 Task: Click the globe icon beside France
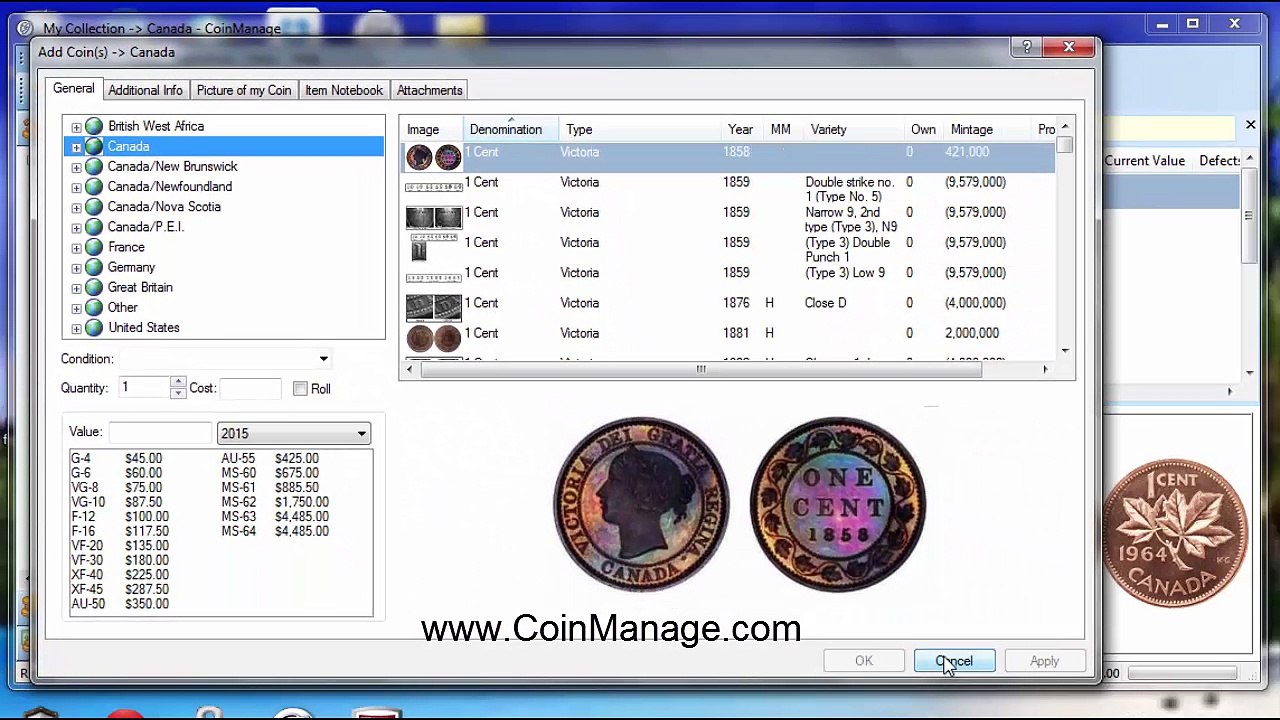94,247
